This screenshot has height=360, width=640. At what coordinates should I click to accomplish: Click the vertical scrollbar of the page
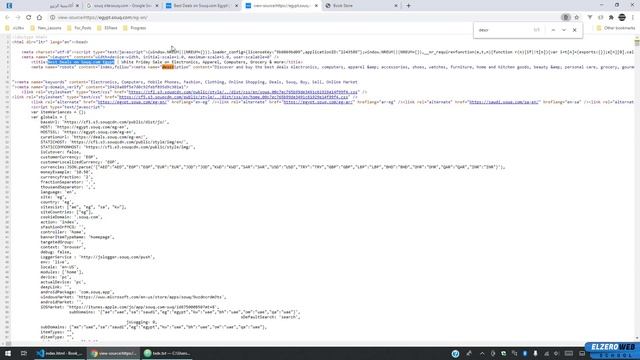coord(637,188)
